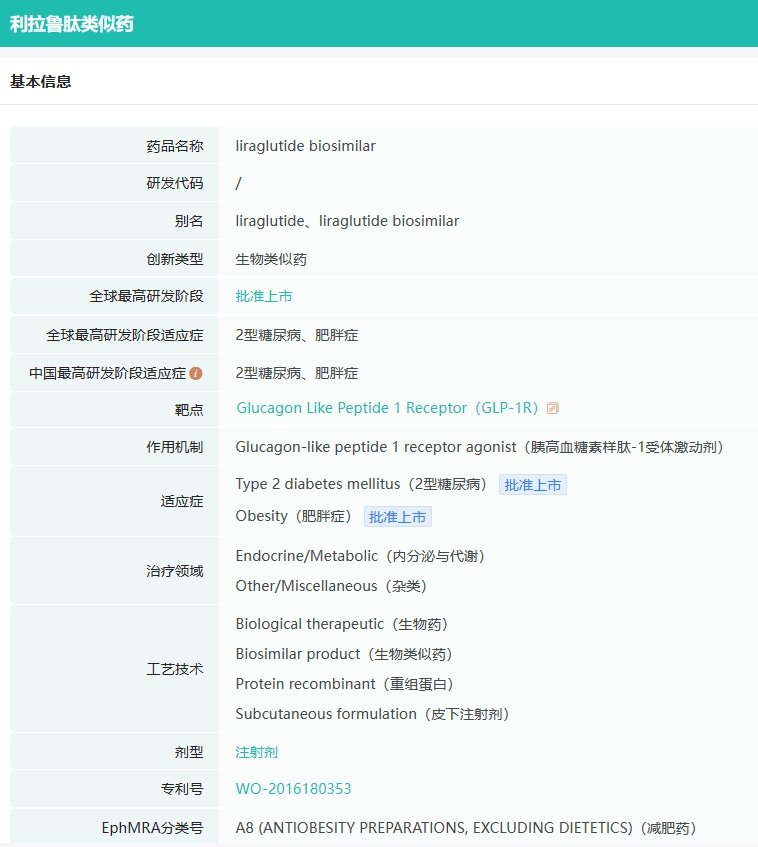Viewport: 758px width, 847px height.
Task: Select the 利拉鲁肽类似药 page title
Action: tap(72, 24)
